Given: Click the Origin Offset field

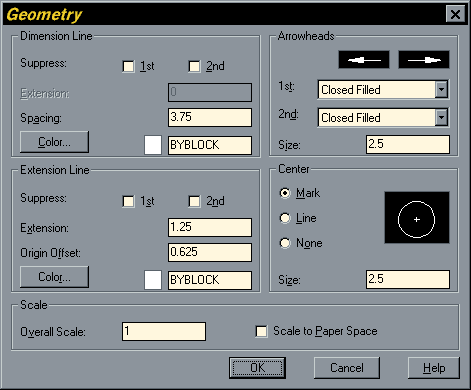Looking at the screenshot, I should (210, 252).
